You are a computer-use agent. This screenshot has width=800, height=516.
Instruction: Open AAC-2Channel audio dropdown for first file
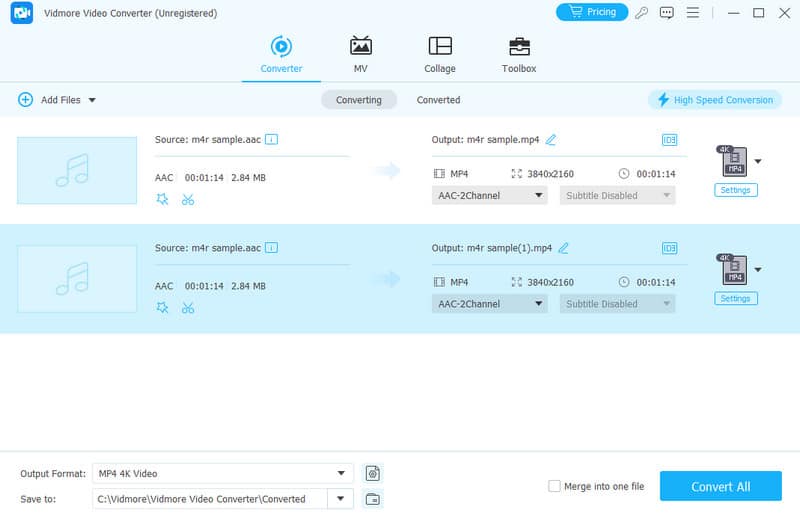490,196
